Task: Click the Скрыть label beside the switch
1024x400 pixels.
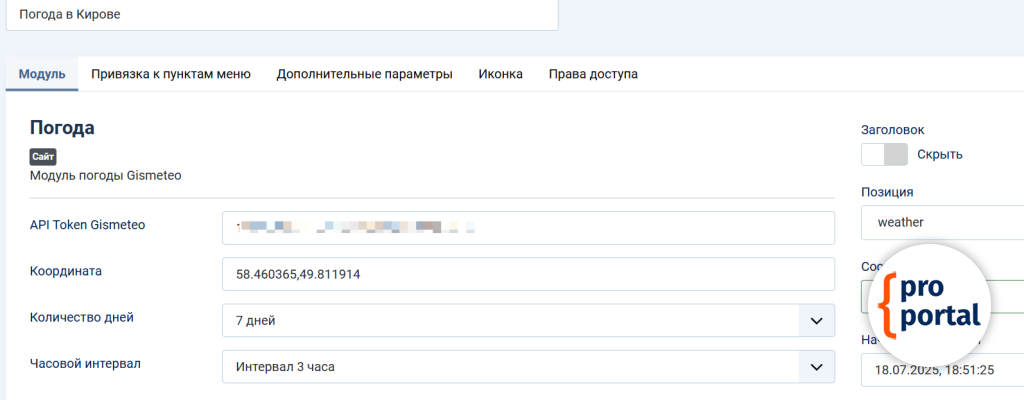Action: point(939,154)
